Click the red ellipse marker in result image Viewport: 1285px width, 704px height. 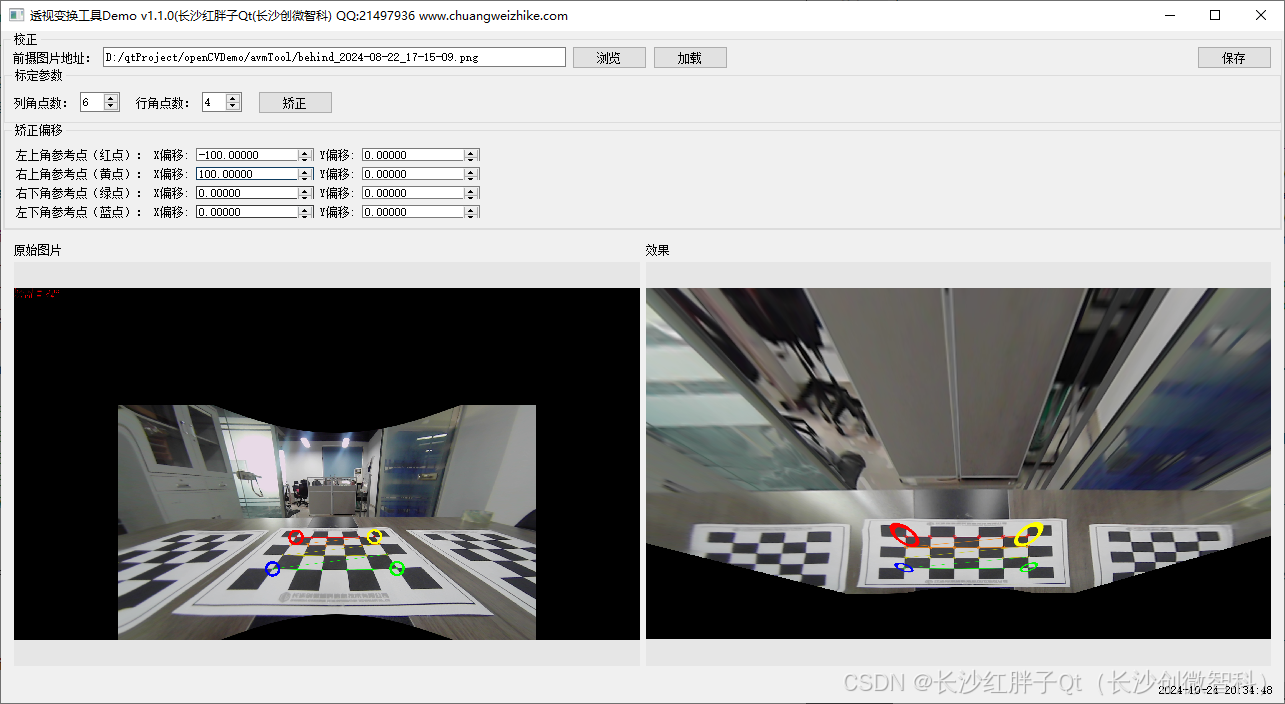(x=904, y=534)
